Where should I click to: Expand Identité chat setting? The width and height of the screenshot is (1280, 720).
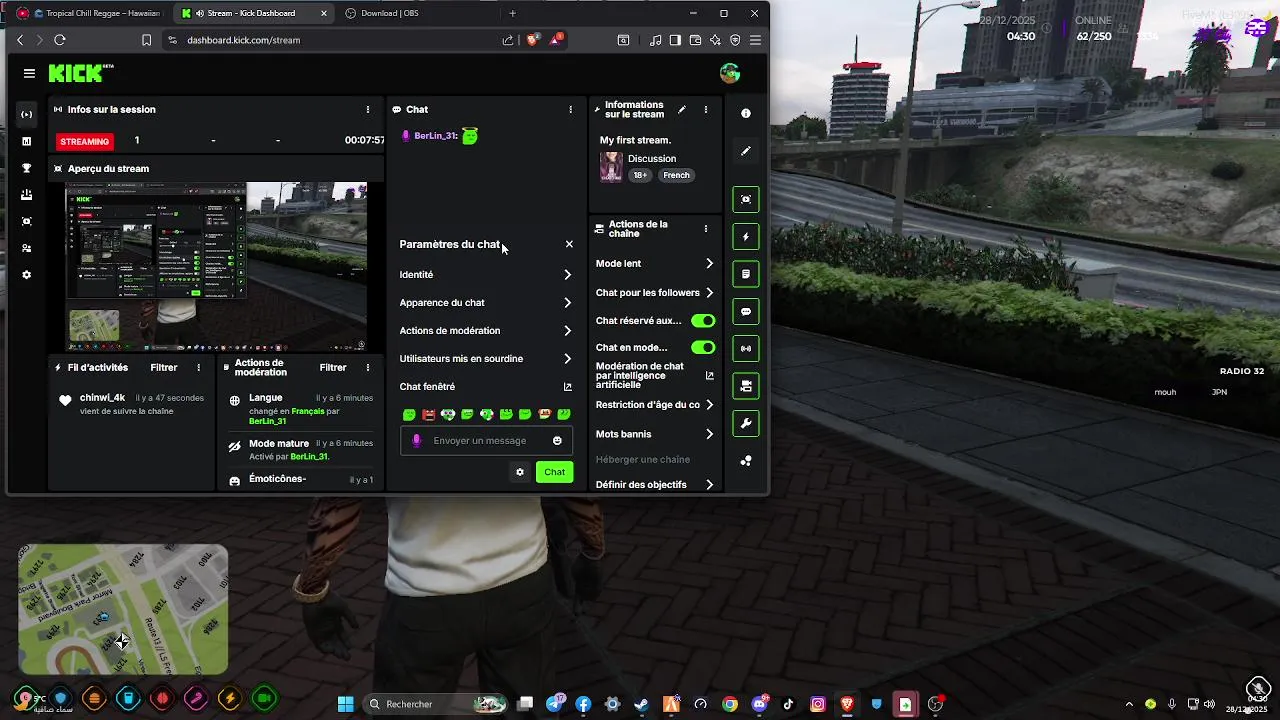pos(486,275)
